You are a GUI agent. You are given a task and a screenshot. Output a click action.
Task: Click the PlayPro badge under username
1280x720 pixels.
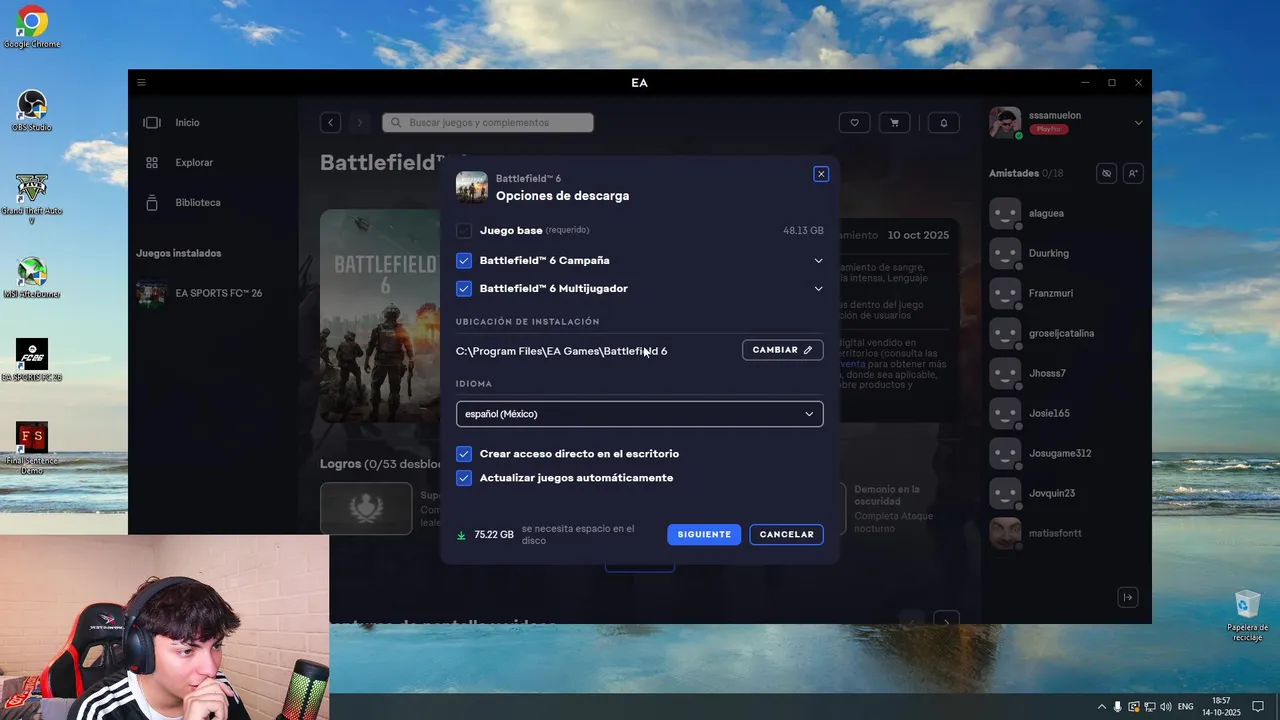click(x=1049, y=130)
